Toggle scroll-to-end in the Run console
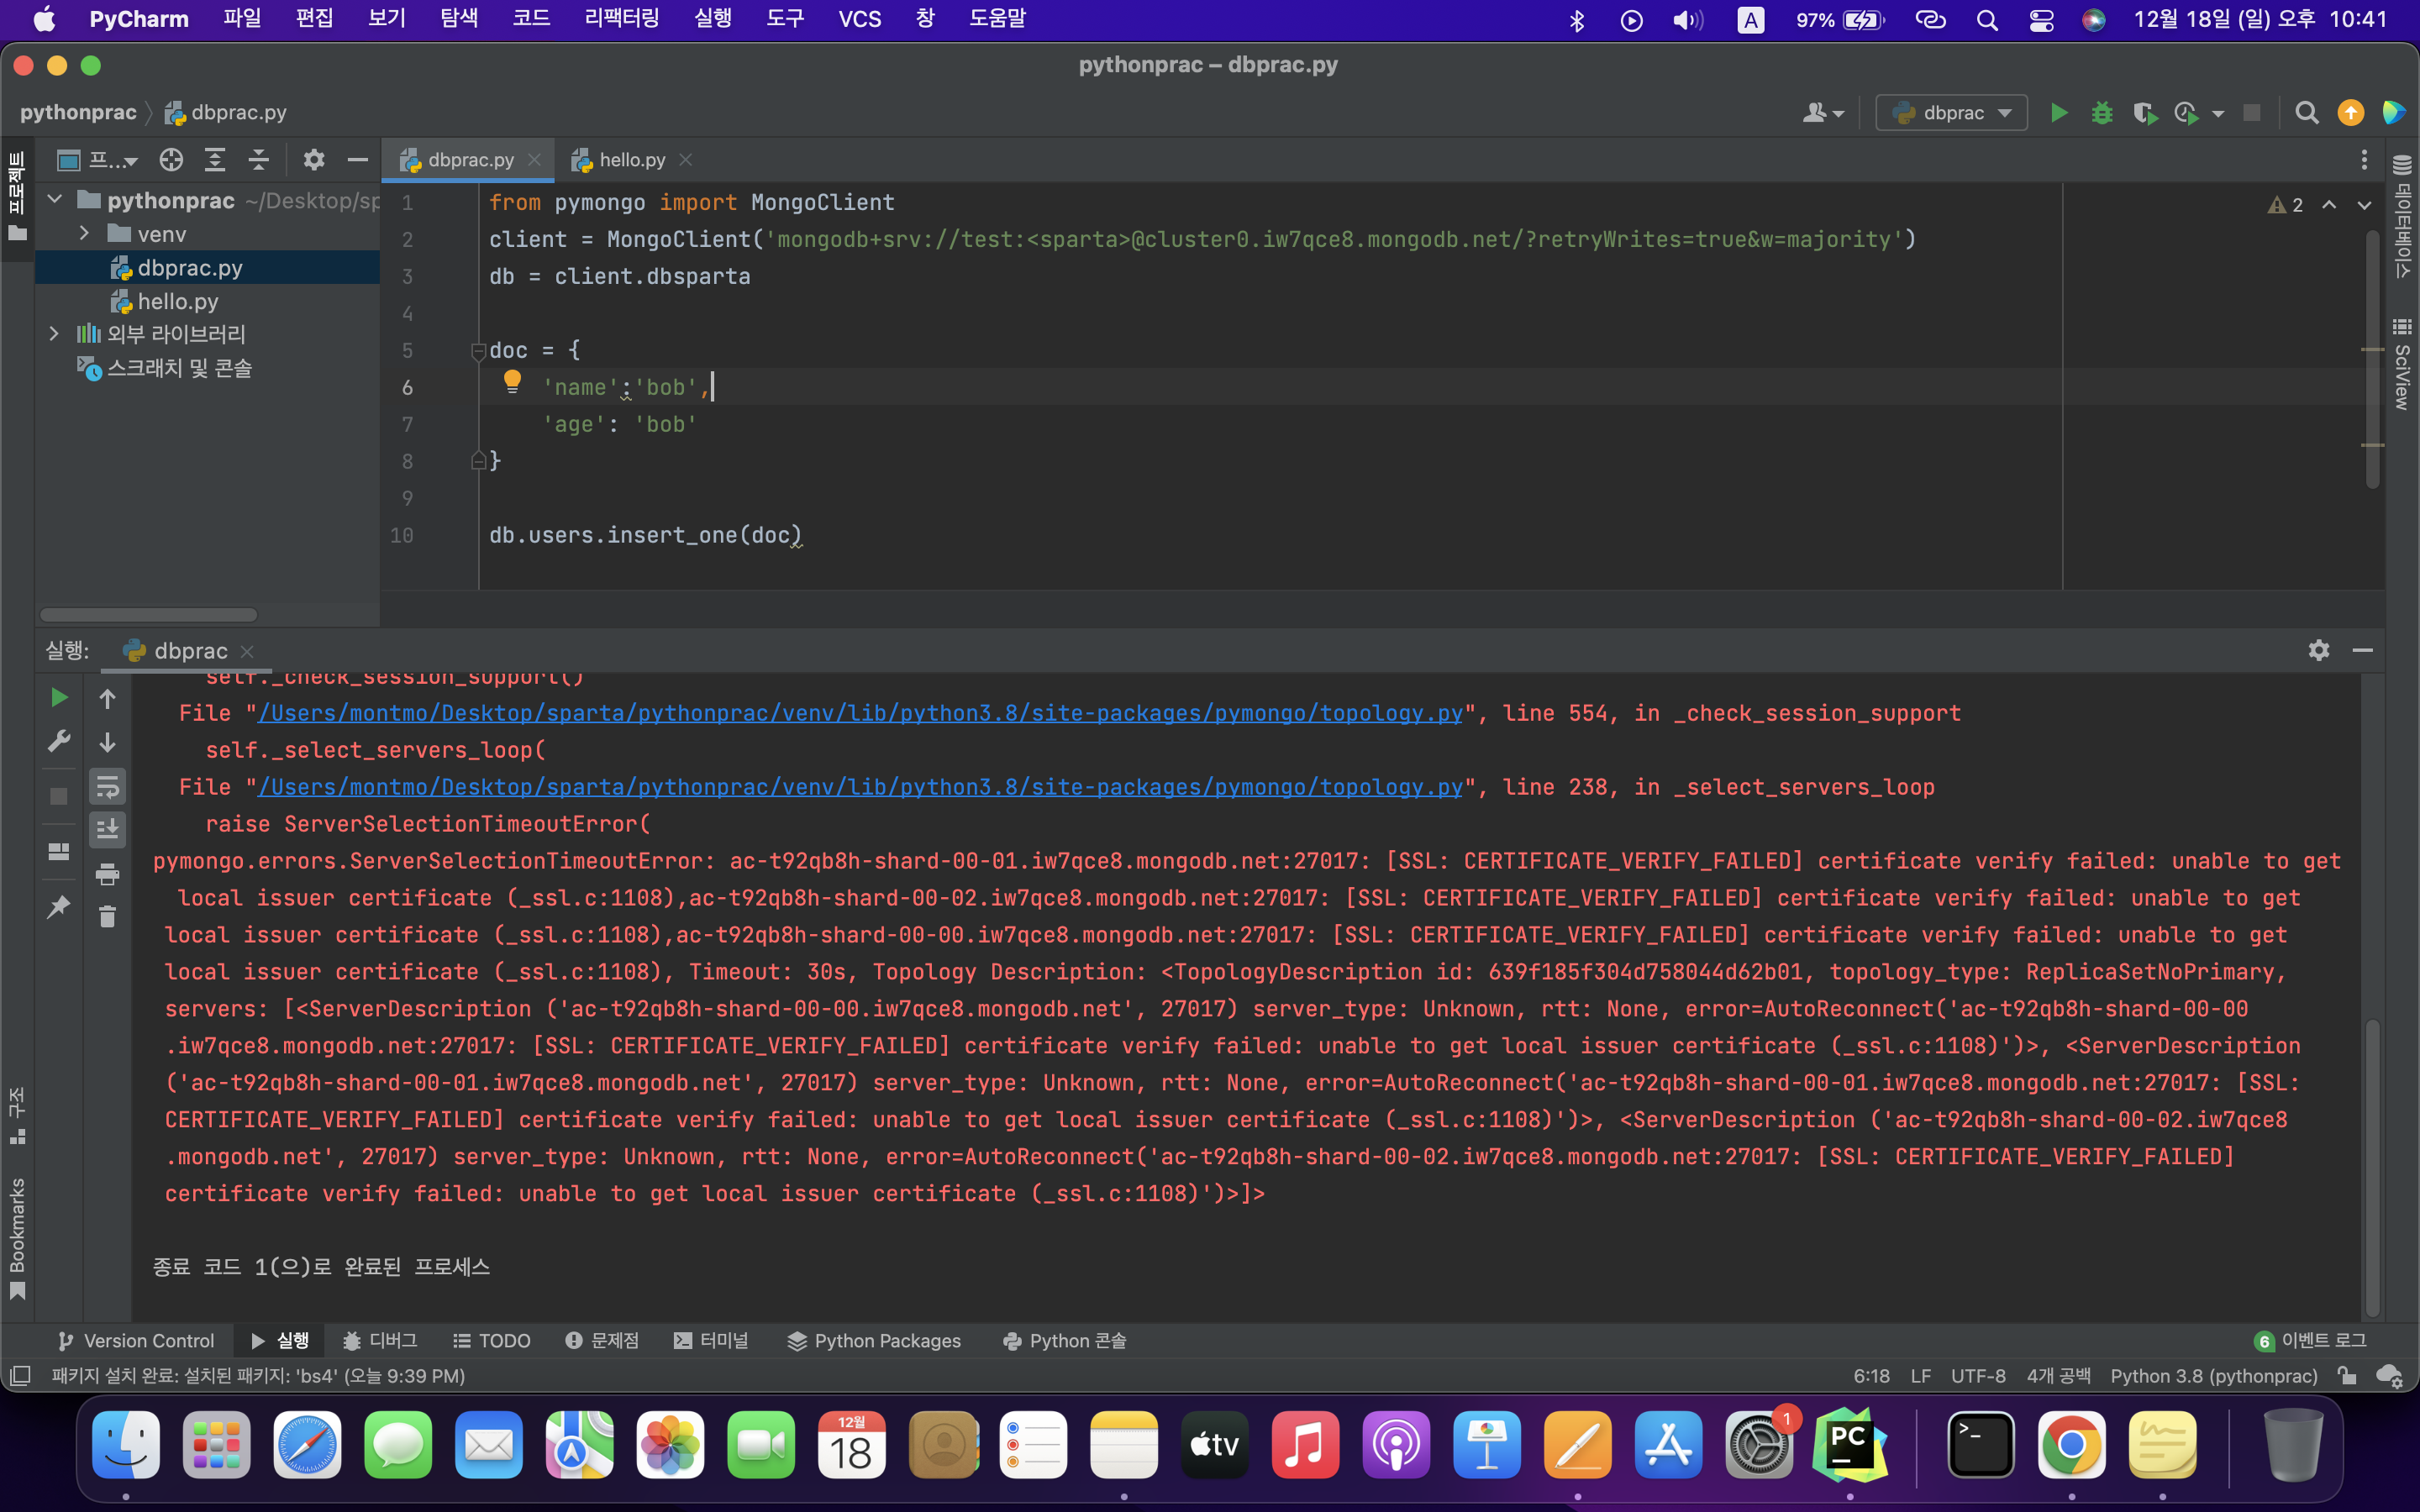The image size is (2420, 1512). point(107,829)
